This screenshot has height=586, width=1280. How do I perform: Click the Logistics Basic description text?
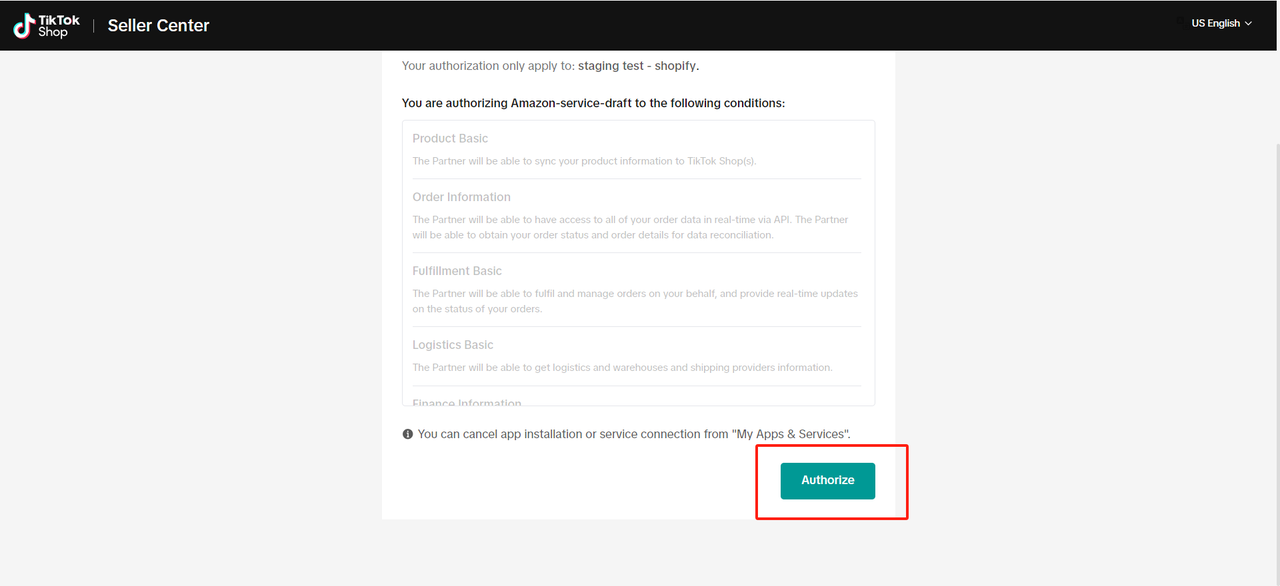(622, 367)
